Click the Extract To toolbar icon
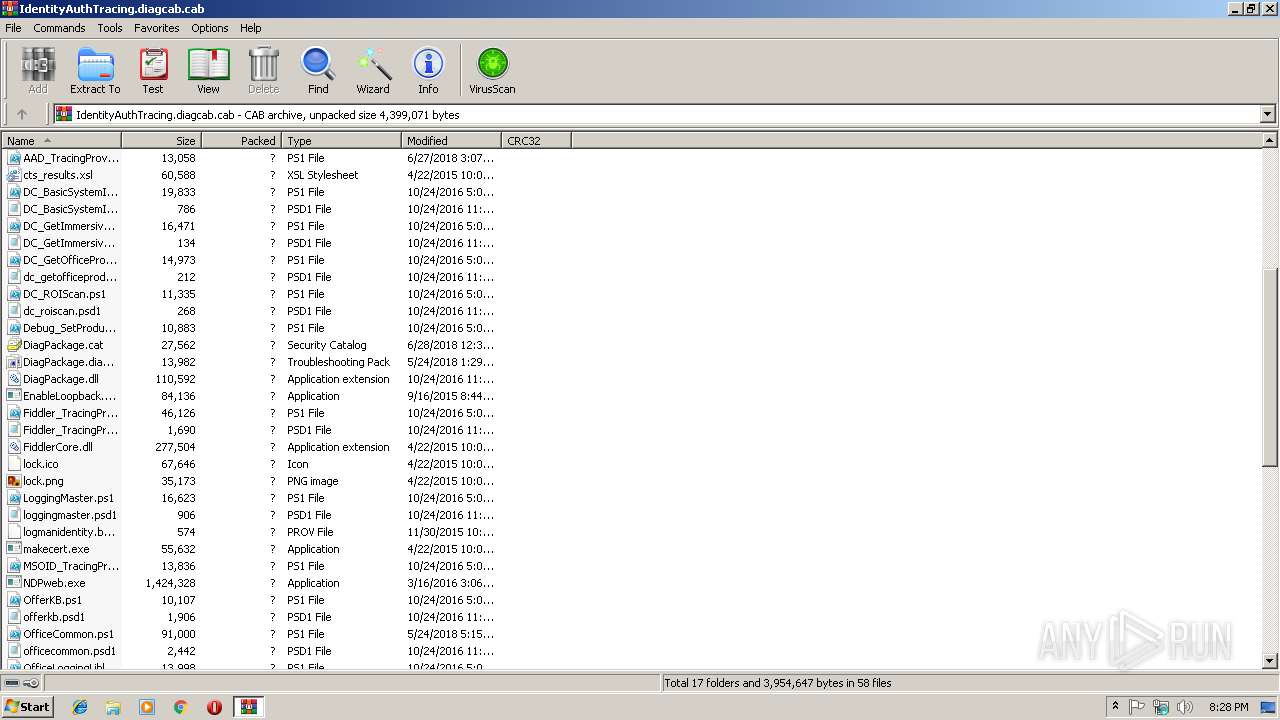The image size is (1280, 720). pyautogui.click(x=95, y=71)
